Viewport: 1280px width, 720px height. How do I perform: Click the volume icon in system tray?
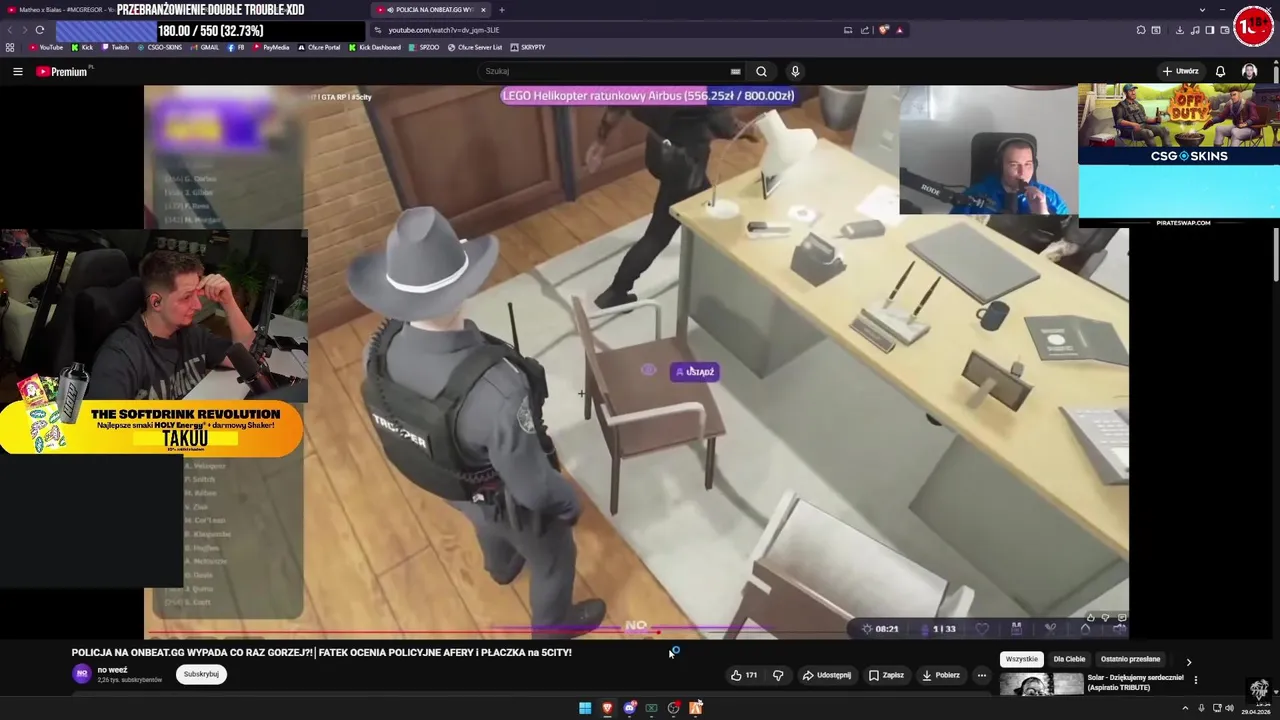(1229, 708)
